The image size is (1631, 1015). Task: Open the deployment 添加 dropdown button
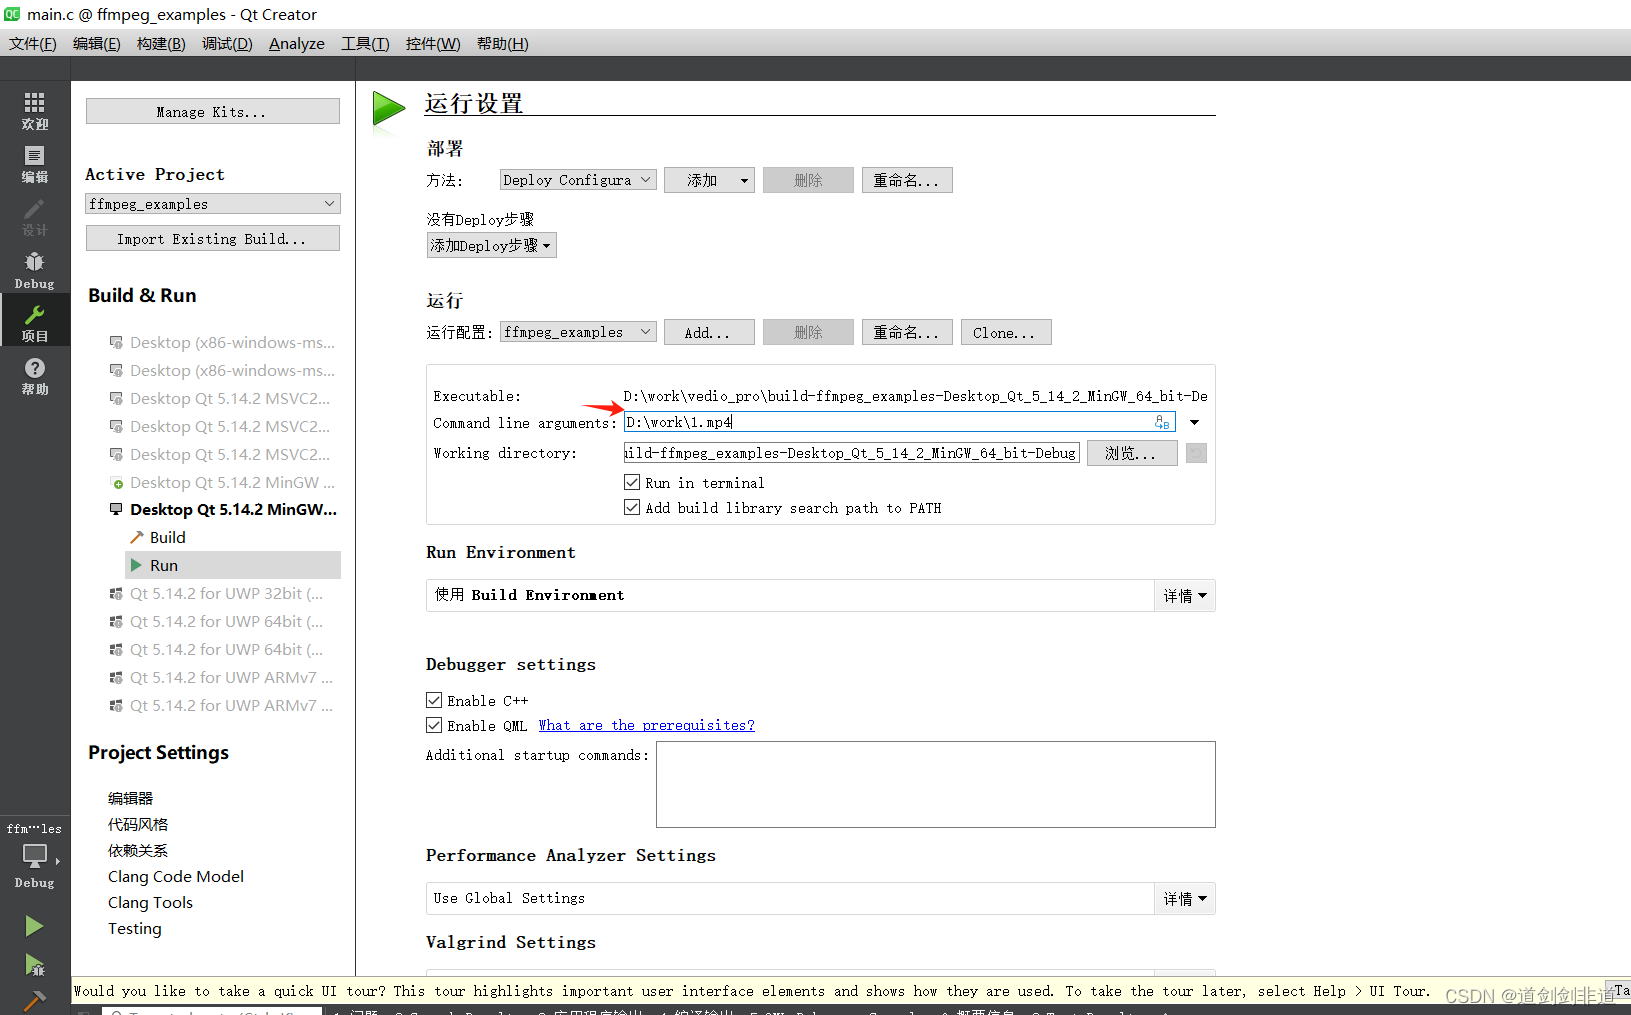pyautogui.click(x=709, y=180)
